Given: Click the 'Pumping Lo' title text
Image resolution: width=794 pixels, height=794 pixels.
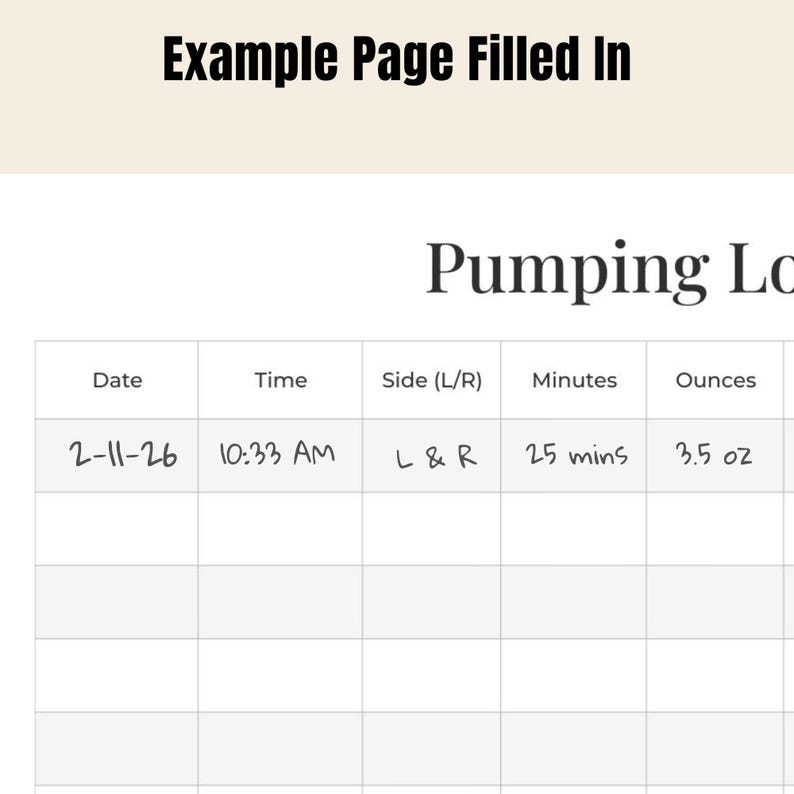Looking at the screenshot, I should (x=610, y=271).
